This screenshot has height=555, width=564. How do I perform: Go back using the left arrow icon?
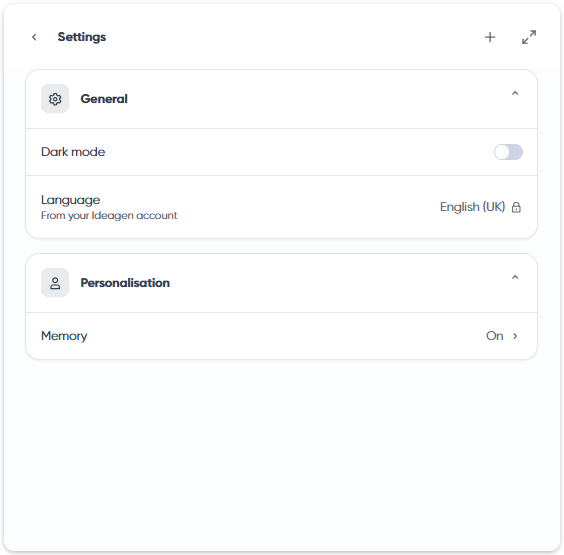tap(34, 37)
